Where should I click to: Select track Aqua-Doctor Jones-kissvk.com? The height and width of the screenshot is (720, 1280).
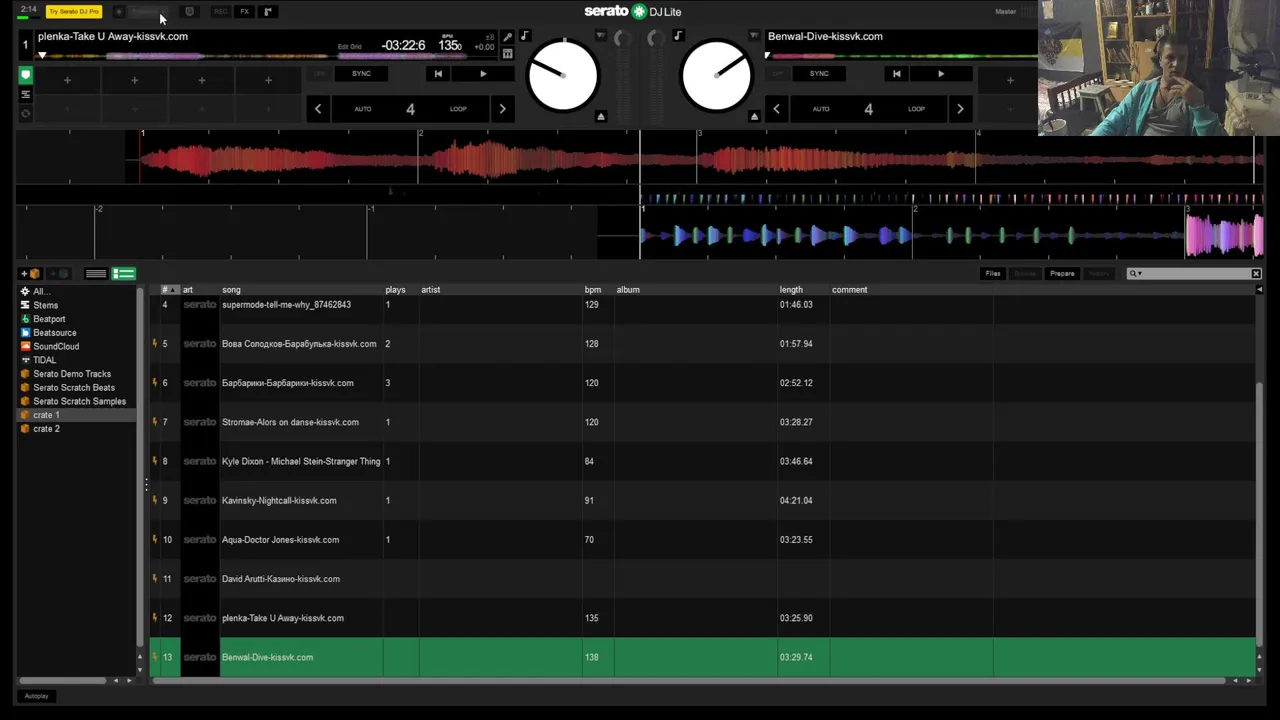(x=280, y=540)
